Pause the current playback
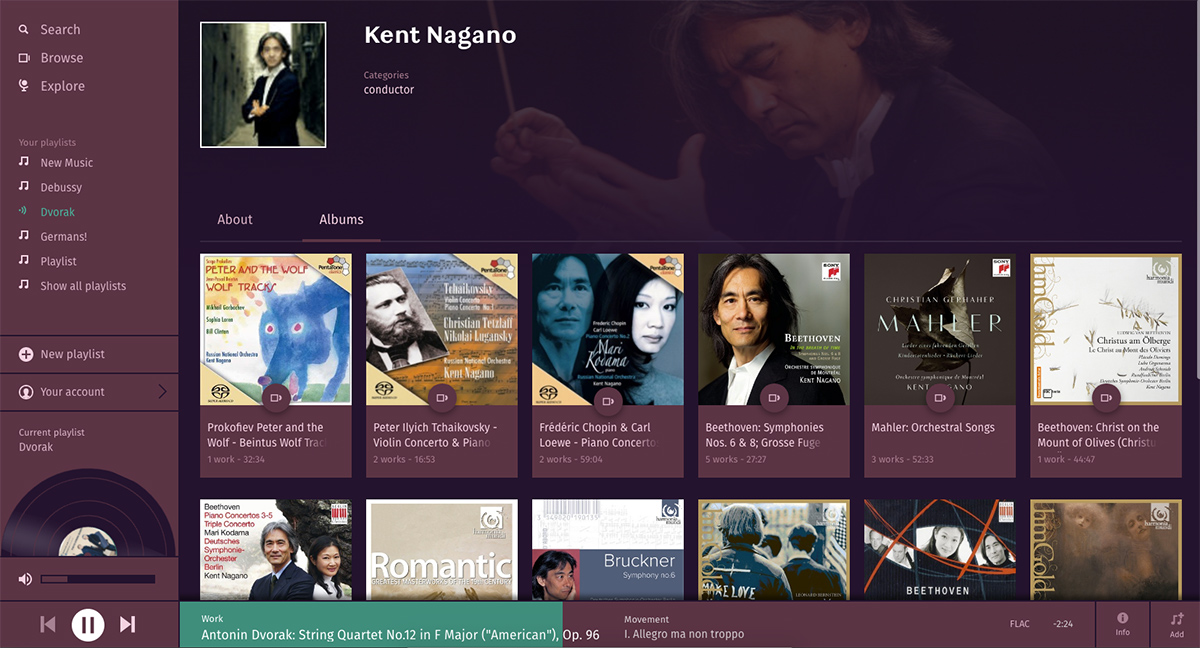Image resolution: width=1200 pixels, height=648 pixels. click(x=88, y=625)
